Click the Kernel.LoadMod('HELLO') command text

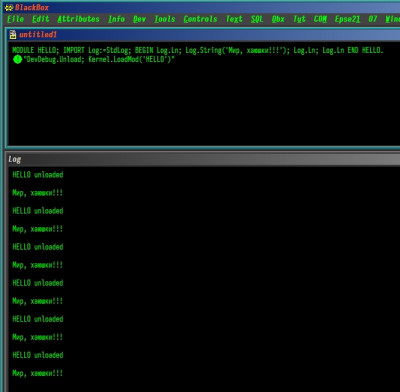coord(130,60)
